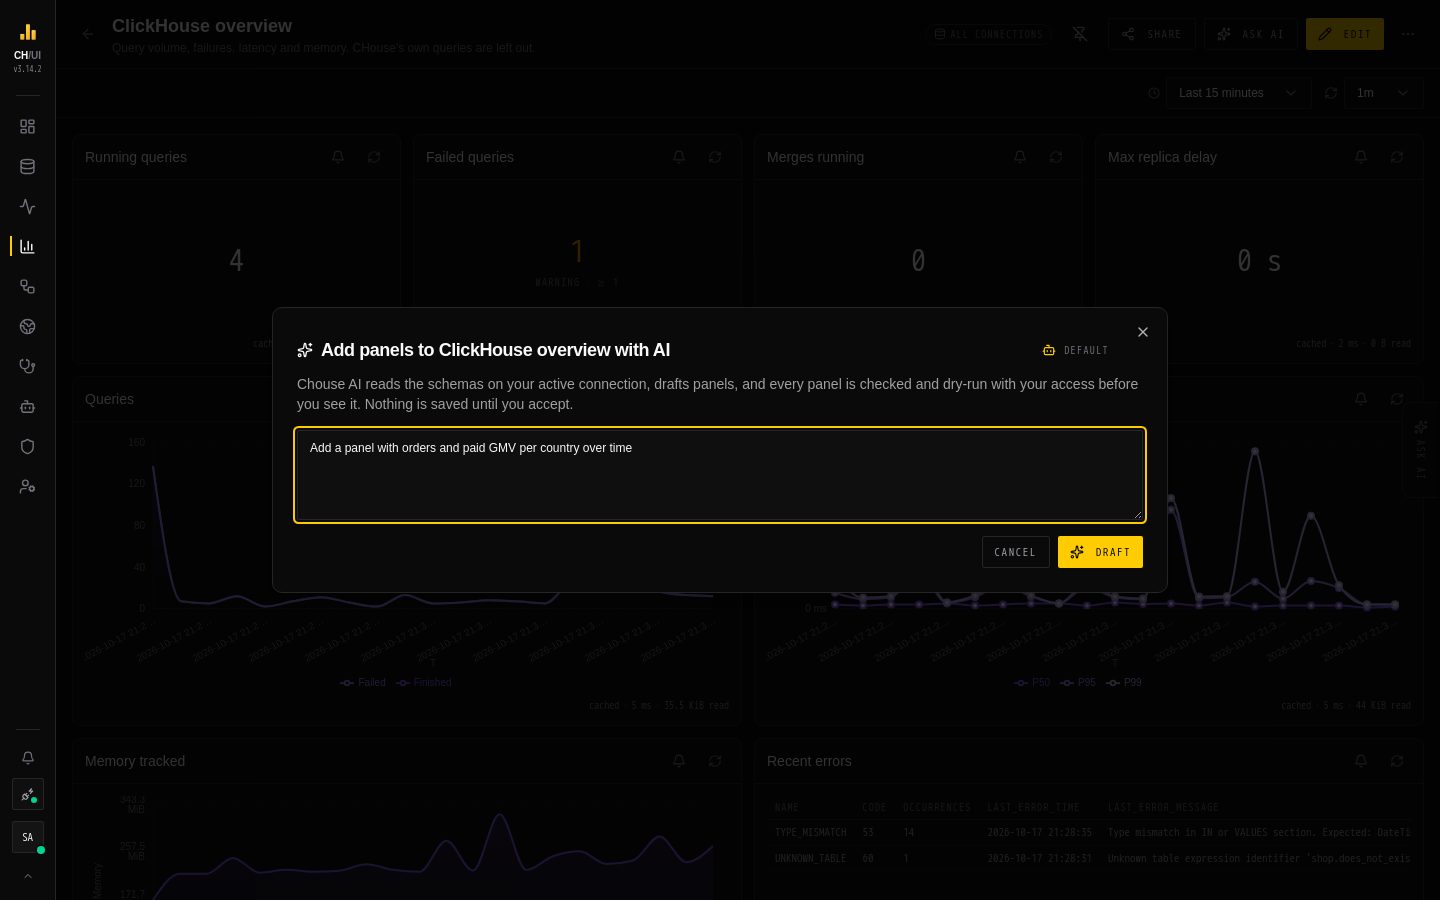This screenshot has width=1440, height=900.
Task: Click the Failed queries alert bell icon
Action: click(679, 157)
